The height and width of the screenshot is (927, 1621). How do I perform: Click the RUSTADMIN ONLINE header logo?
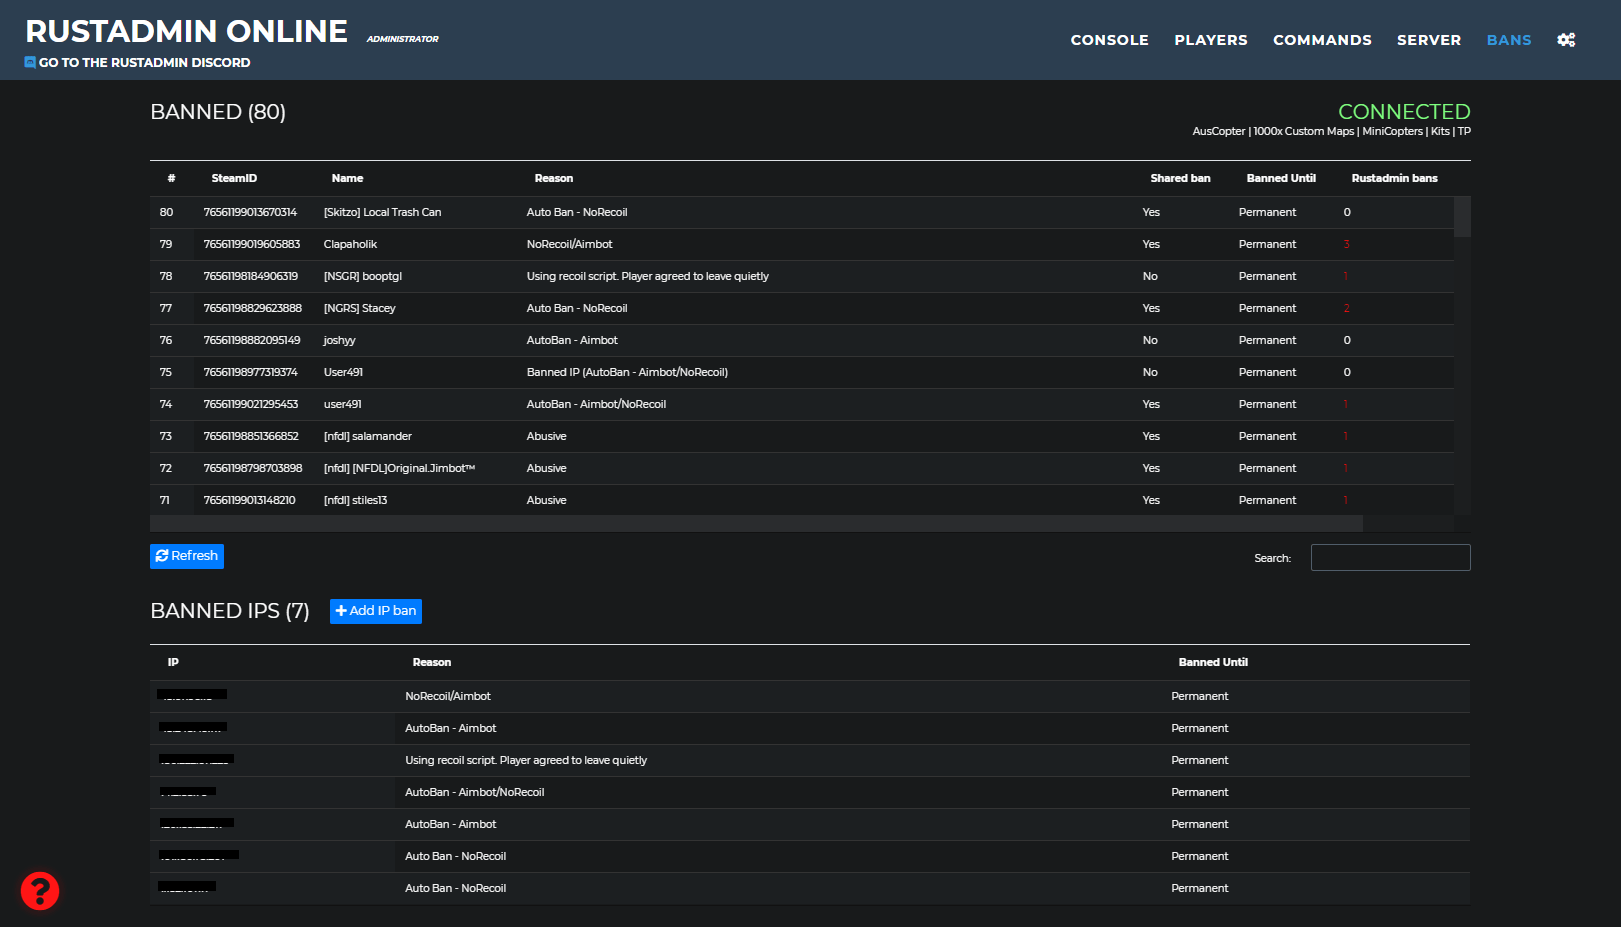(186, 30)
